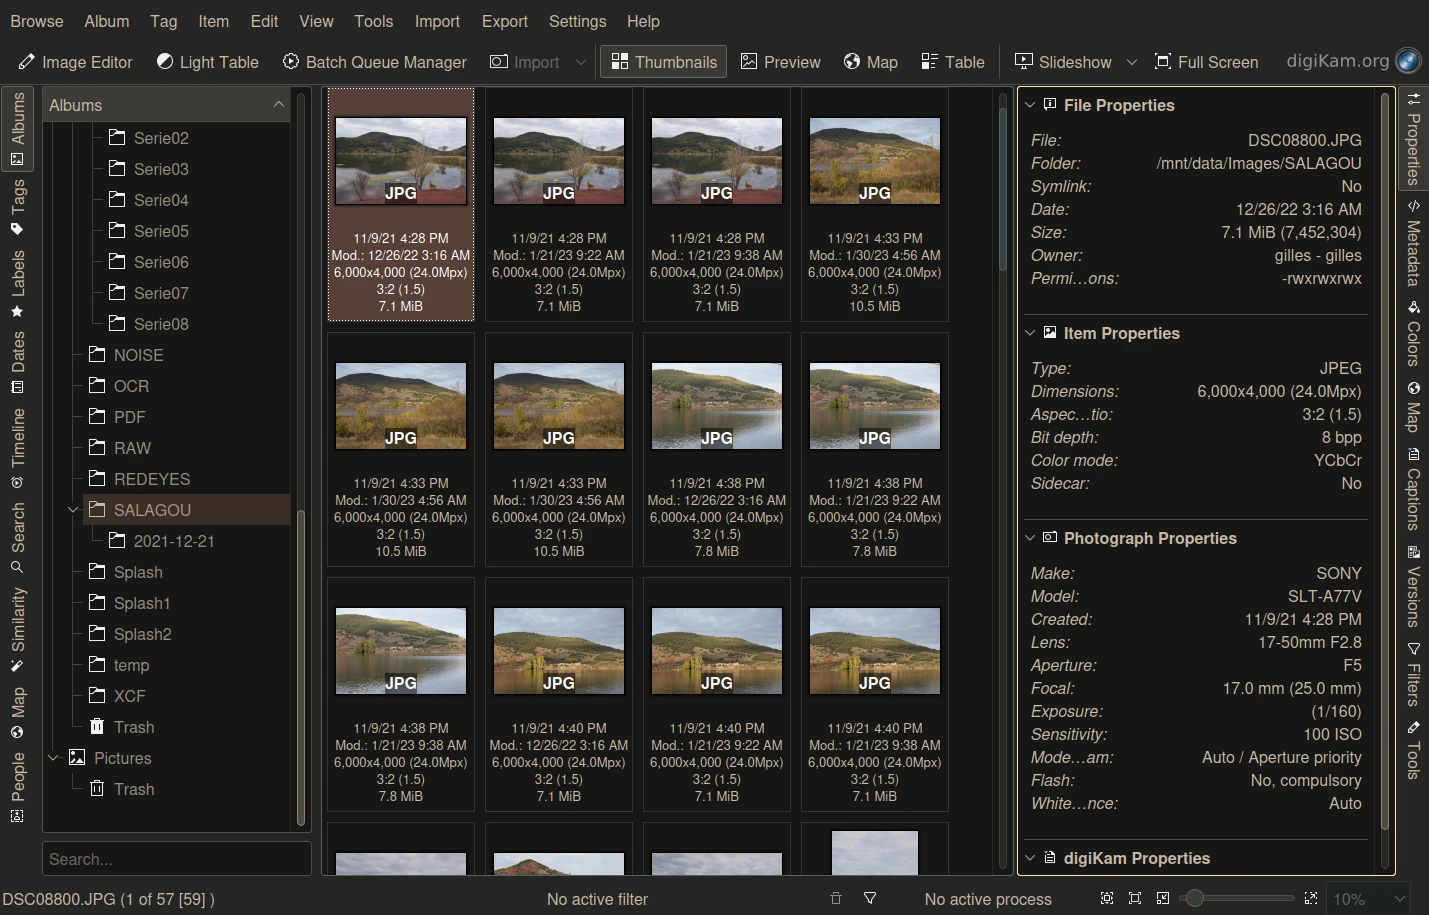Toggle the Thumbnails view mode
The height and width of the screenshot is (915, 1429).
coord(664,62)
